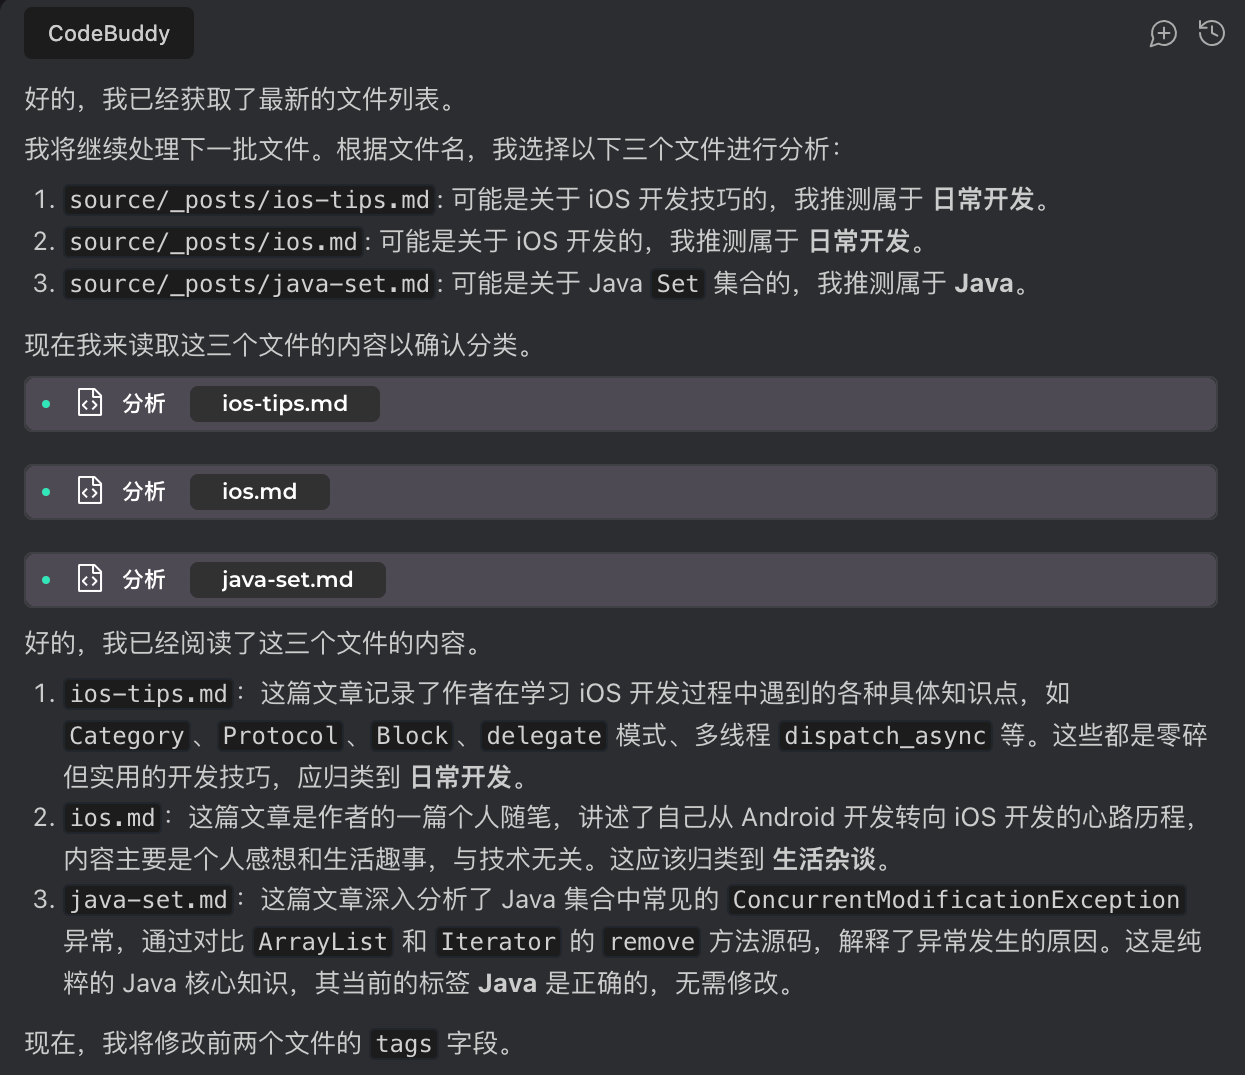The image size is (1246, 1076).
Task: Expand the ios.md analysis row
Action: (620, 492)
